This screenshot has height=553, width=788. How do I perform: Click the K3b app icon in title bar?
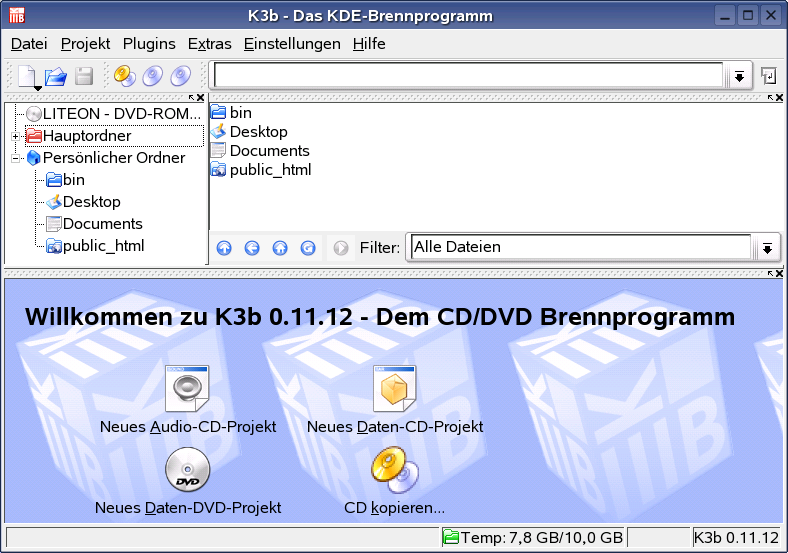click(17, 16)
